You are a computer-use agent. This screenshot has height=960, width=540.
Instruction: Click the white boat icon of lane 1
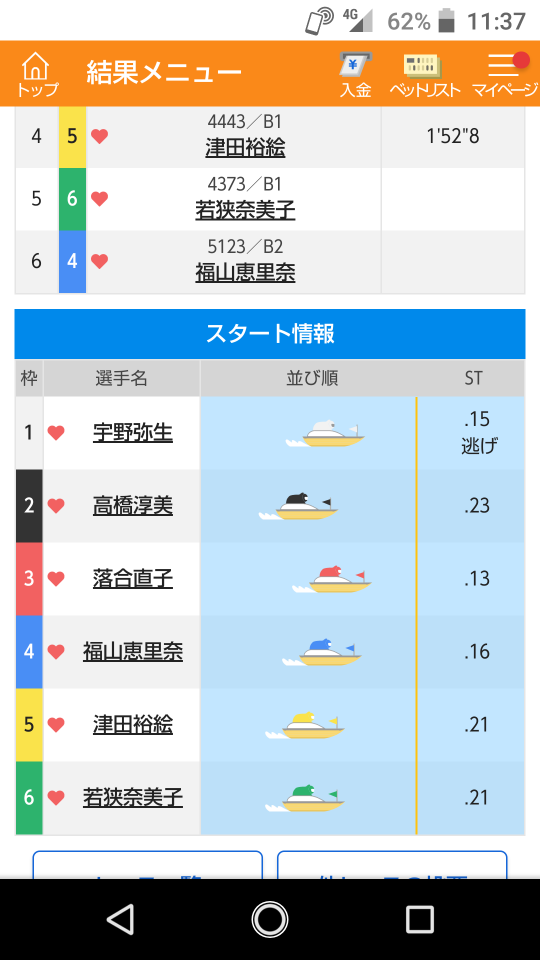(x=325, y=433)
